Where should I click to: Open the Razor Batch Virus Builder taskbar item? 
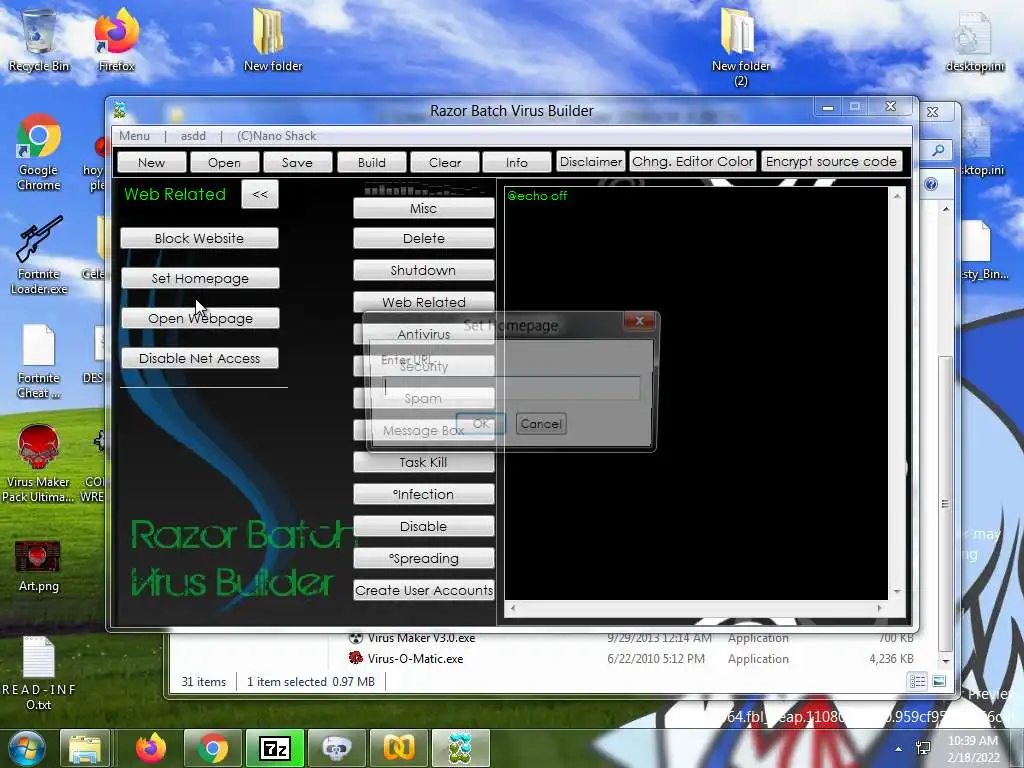pyautogui.click(x=460, y=748)
